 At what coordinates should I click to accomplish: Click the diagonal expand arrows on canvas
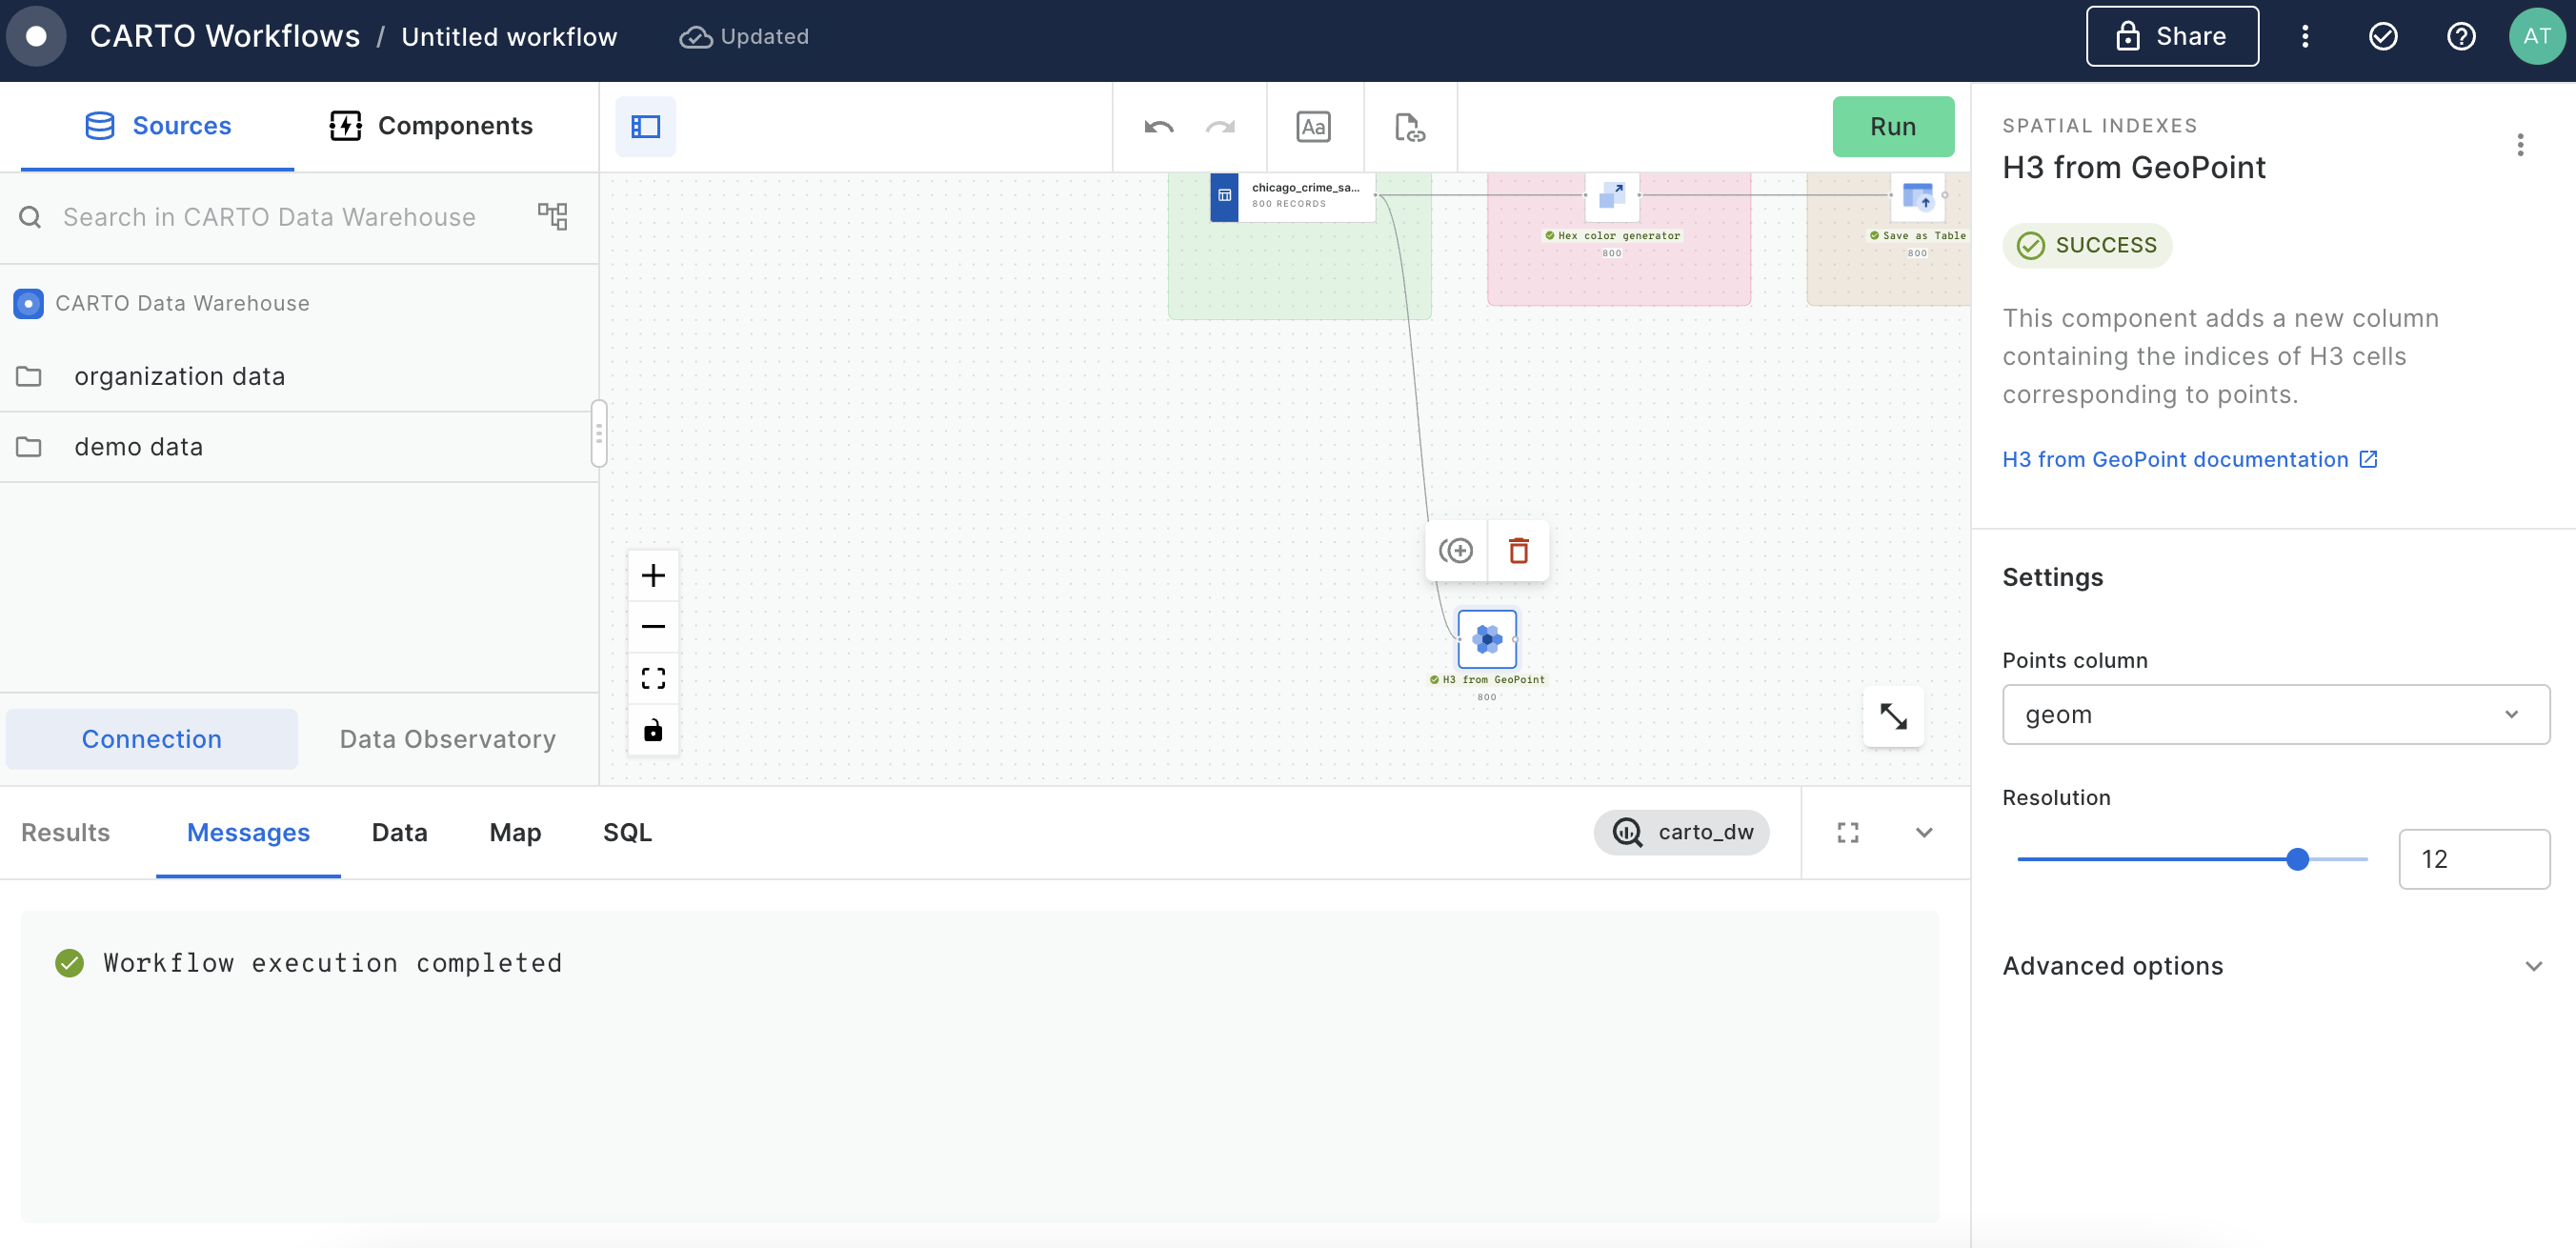point(1893,716)
